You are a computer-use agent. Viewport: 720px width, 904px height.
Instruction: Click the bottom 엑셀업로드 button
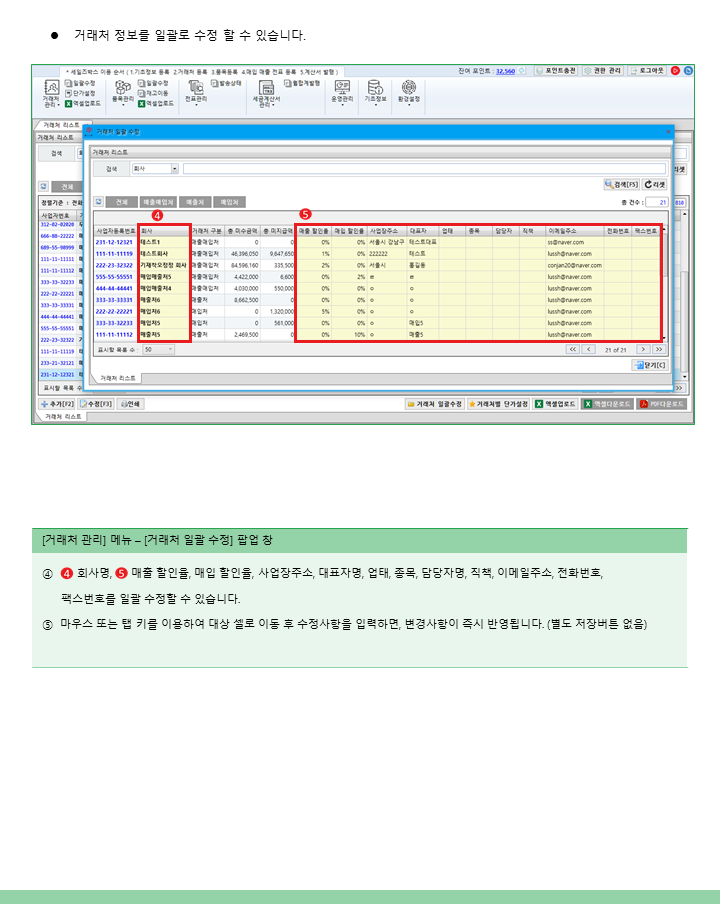pos(555,404)
